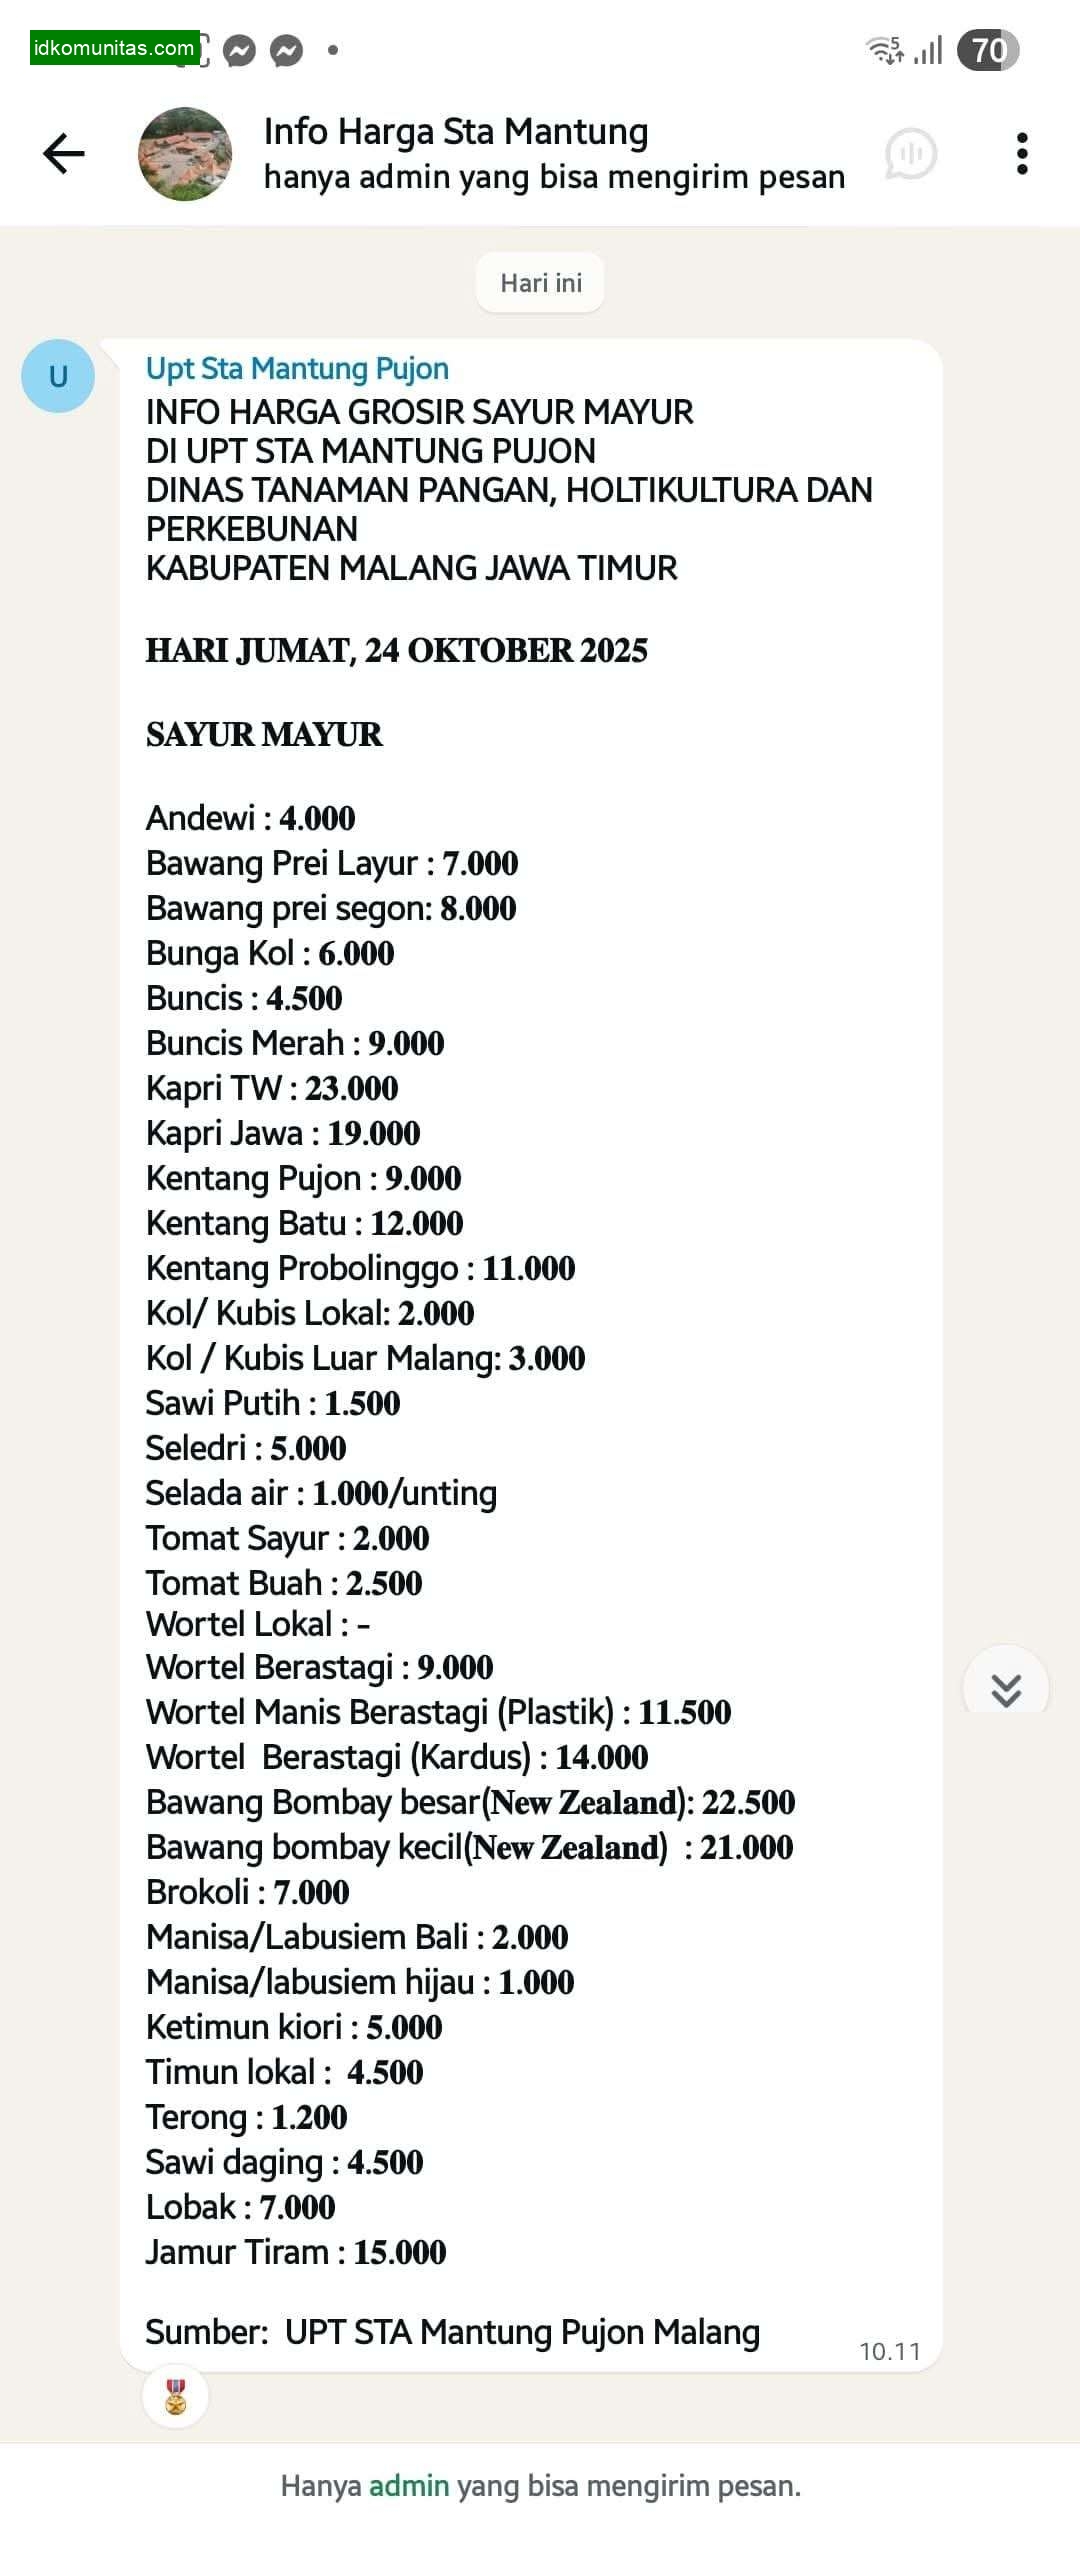Screen dimensions: 1080x2569
Task: Open group info via 'Info Harga Sta Mantung' title
Action: [x=455, y=132]
